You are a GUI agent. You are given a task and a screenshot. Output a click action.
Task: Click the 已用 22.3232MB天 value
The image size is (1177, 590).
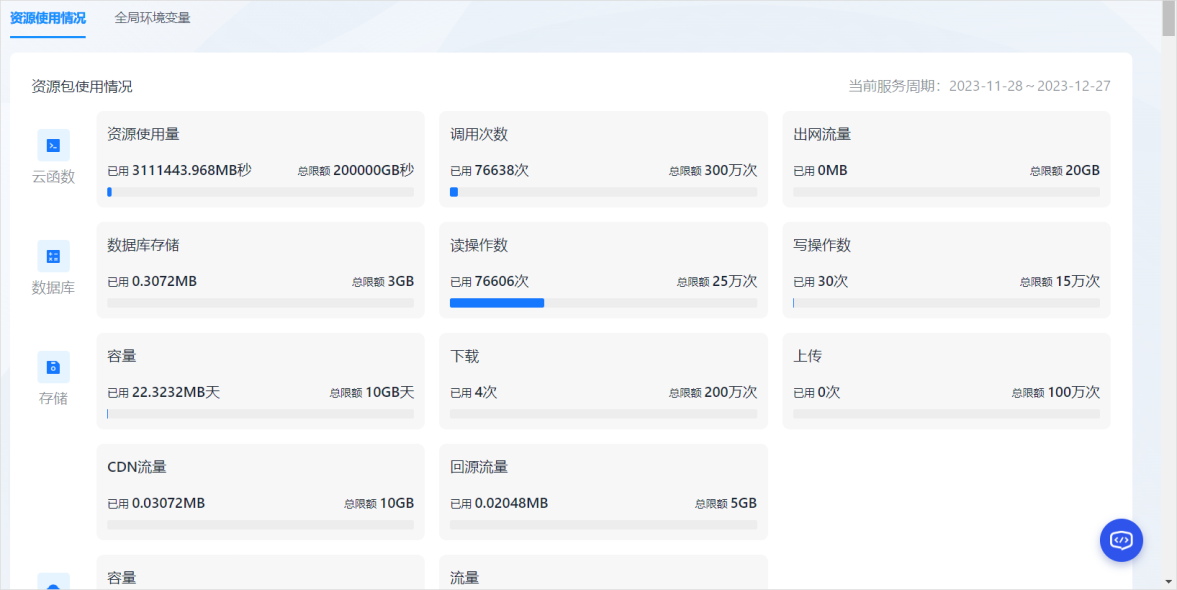click(164, 393)
